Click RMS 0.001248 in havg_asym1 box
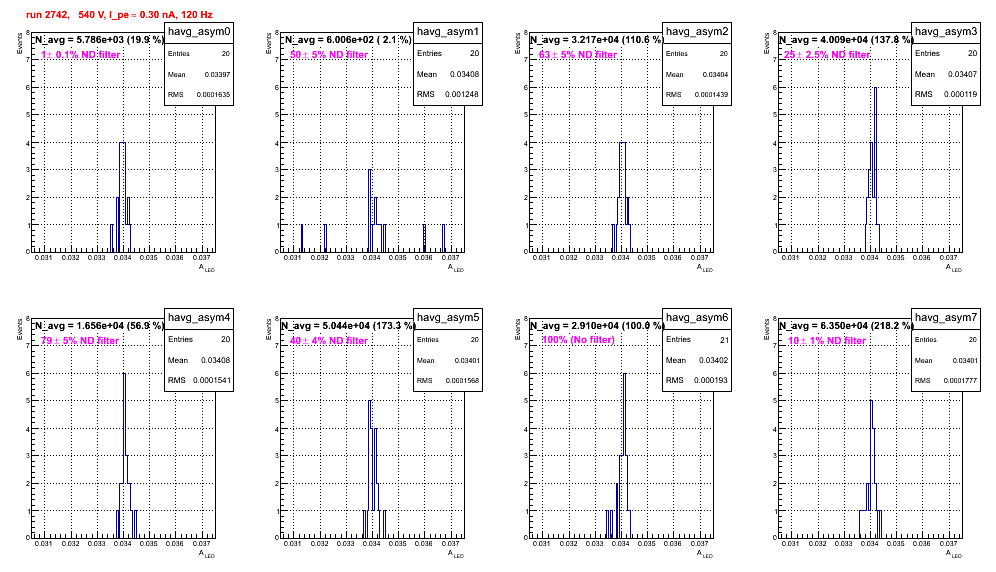 pos(448,94)
